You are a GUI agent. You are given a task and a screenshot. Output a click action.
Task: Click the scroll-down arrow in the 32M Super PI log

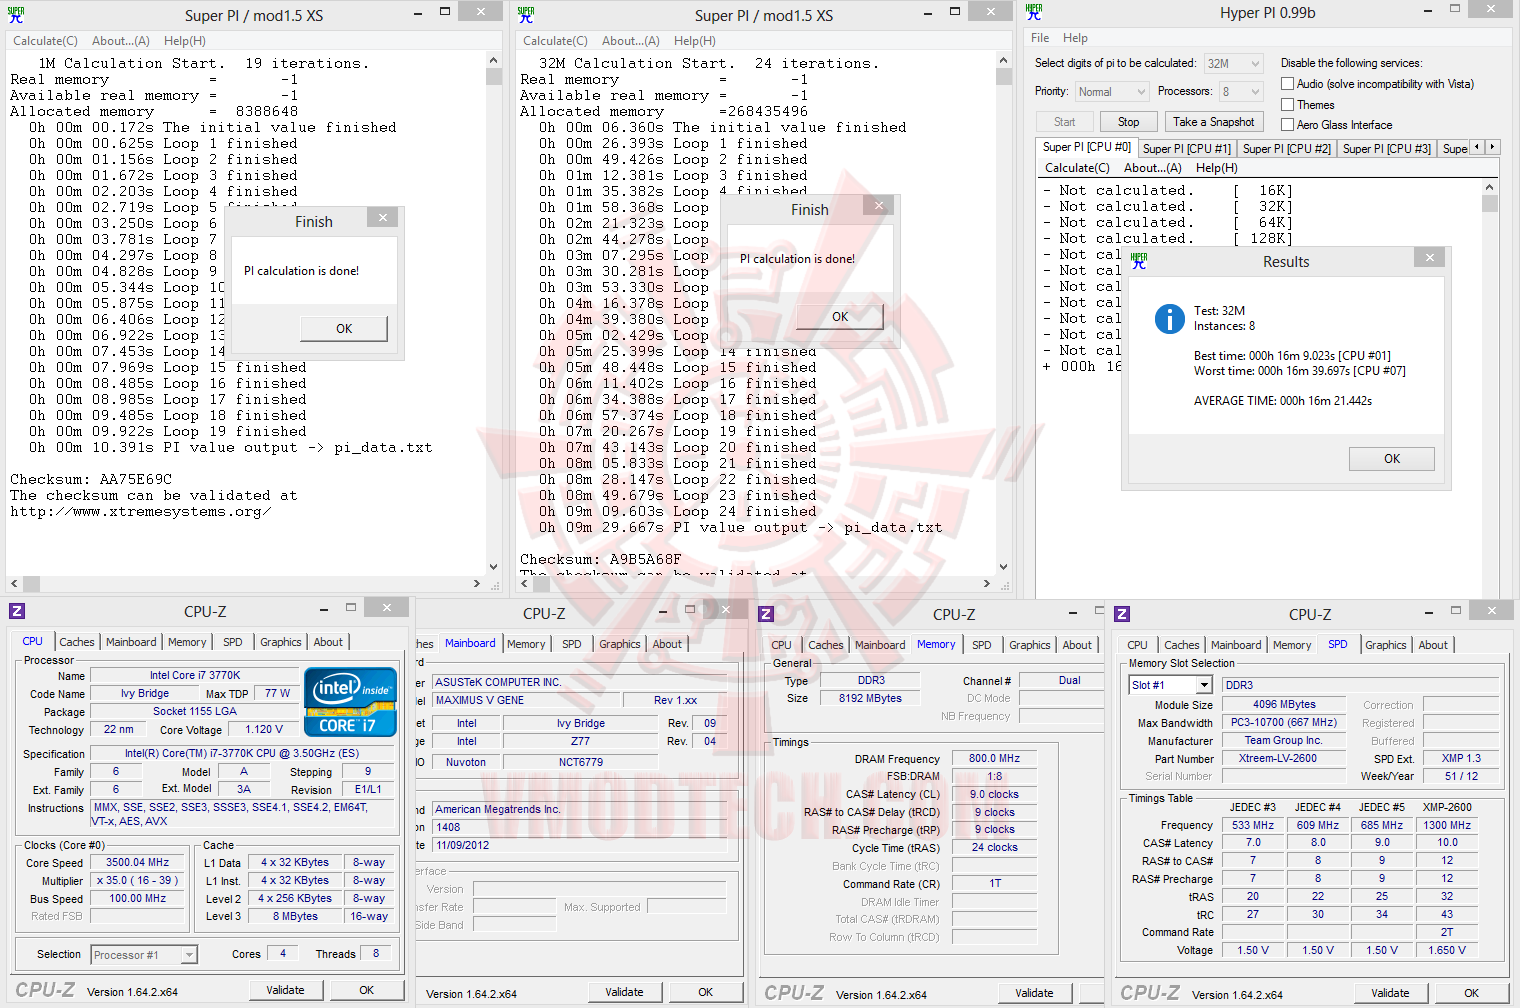[1003, 567]
